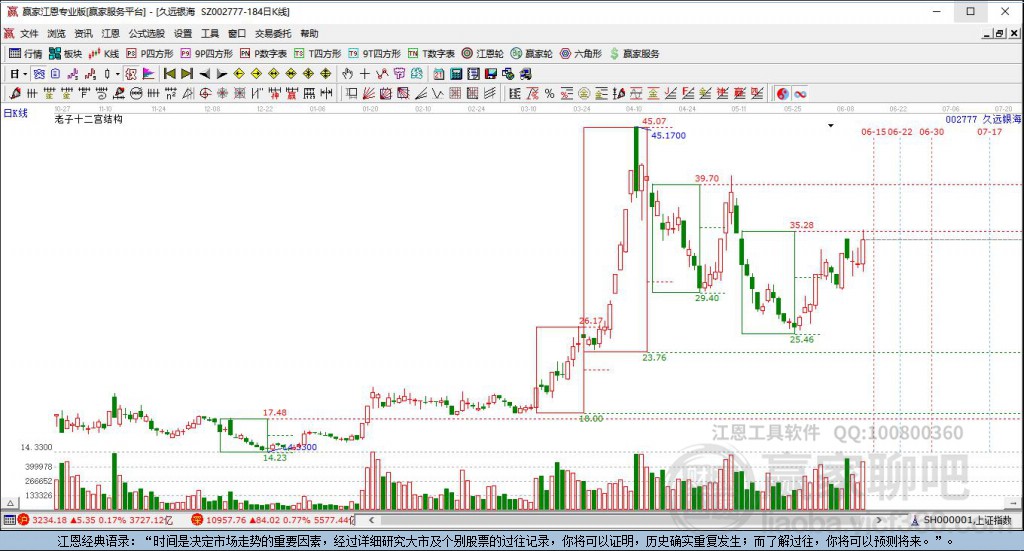Toggle the highlighted blue grid view button
1024x551 pixels.
39,74
